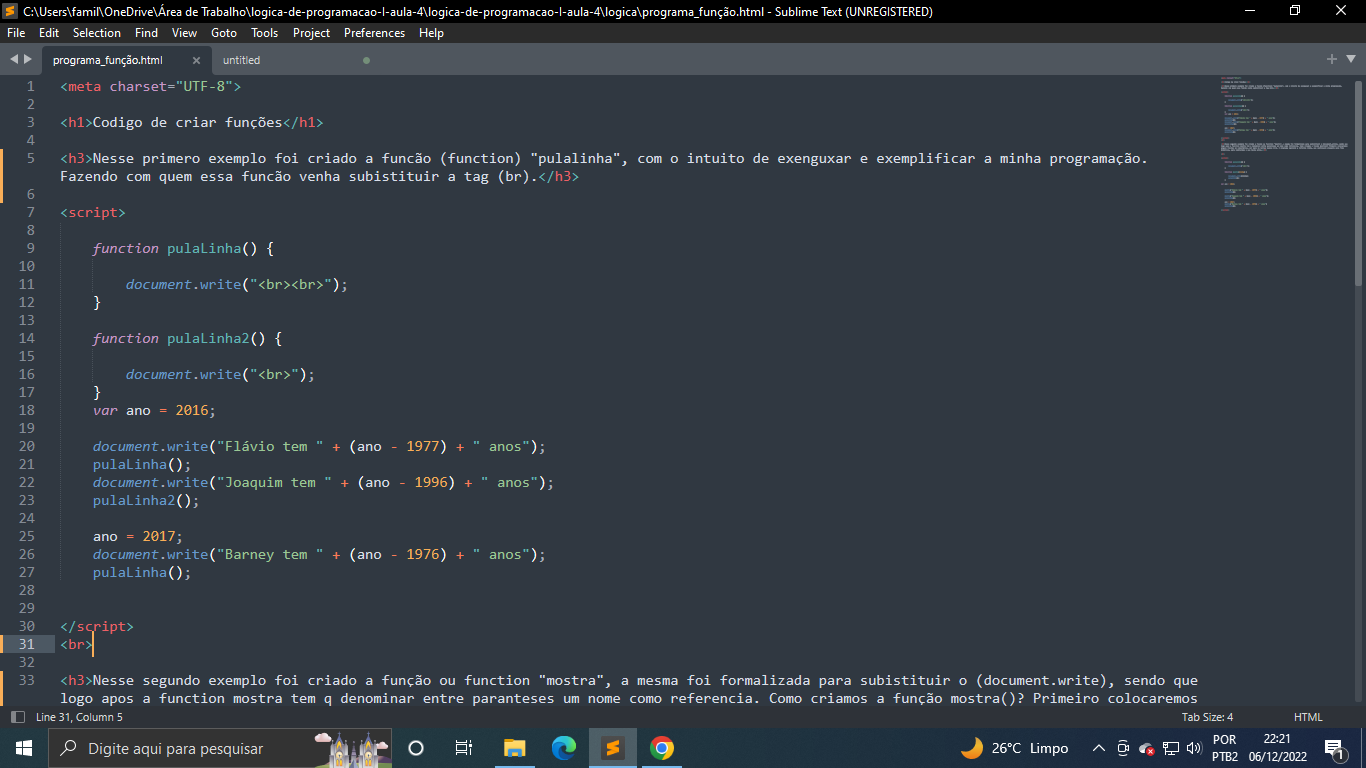Viewport: 1366px width, 768px height.
Task: Open the volume speaker tray icon
Action: pos(1193,748)
